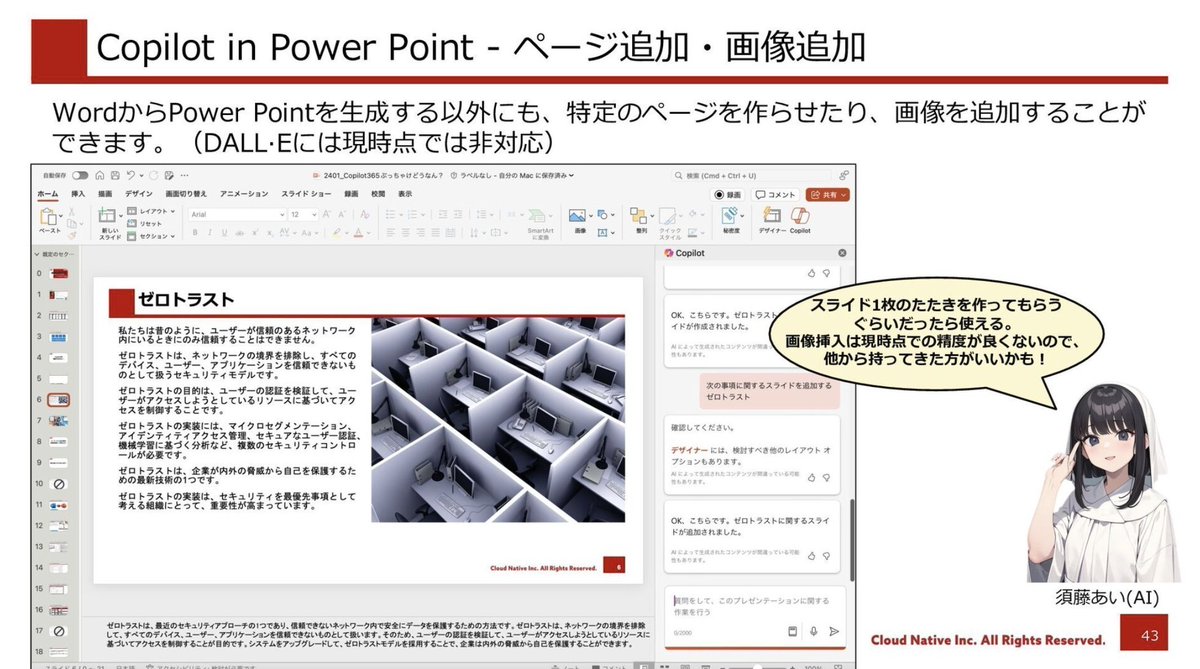
Task: Click the 検索 search field
Action: (752, 175)
